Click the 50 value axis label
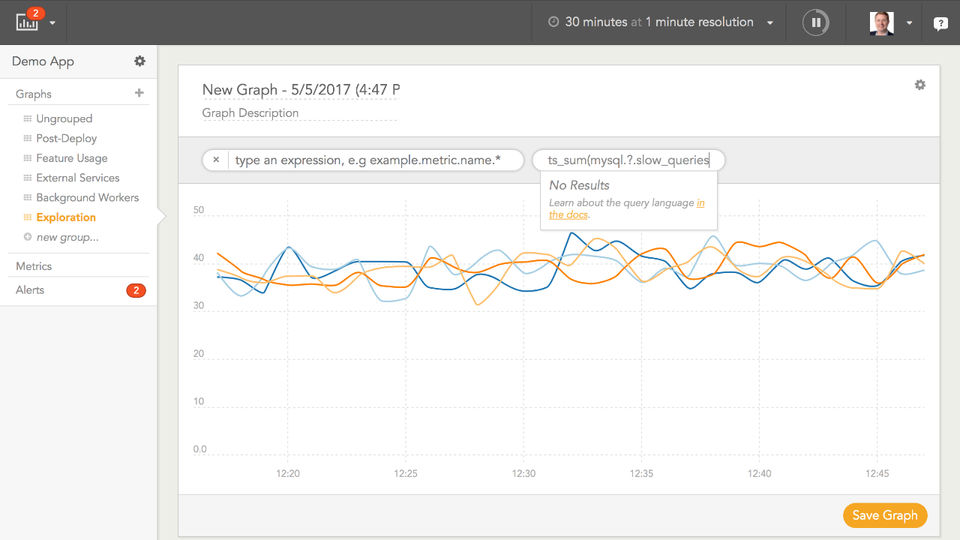This screenshot has width=960, height=540. pyautogui.click(x=198, y=209)
